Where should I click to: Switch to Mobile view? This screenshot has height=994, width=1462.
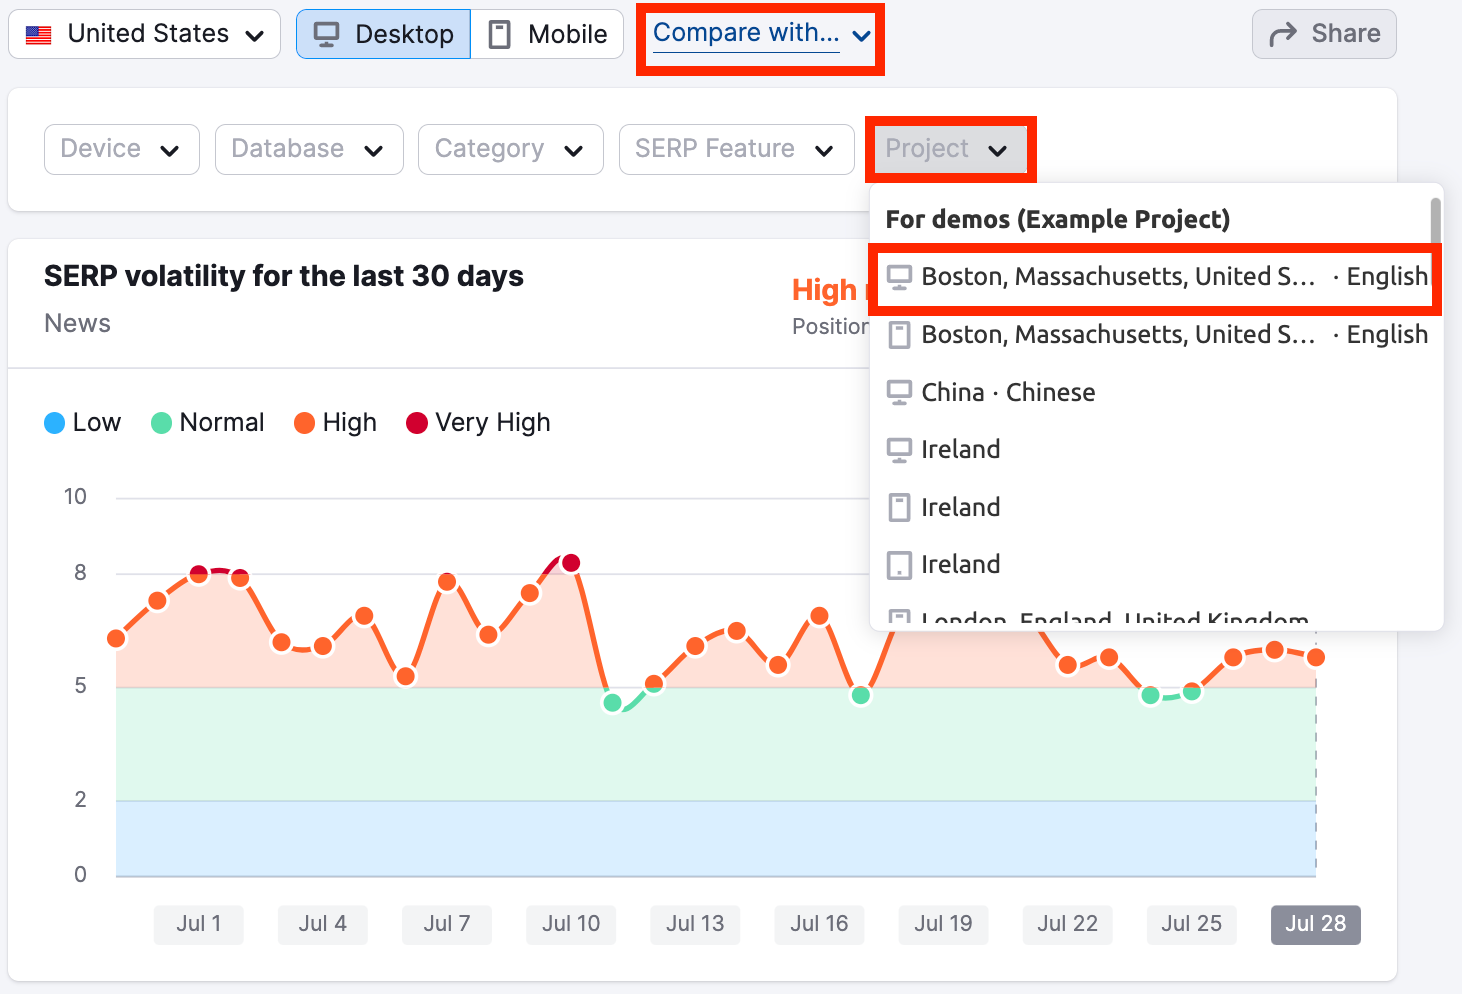[547, 35]
